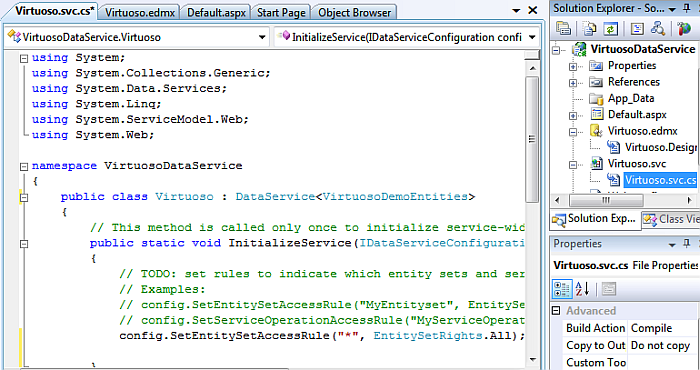Click the Virtuoso.svc file icon

(x=596, y=164)
